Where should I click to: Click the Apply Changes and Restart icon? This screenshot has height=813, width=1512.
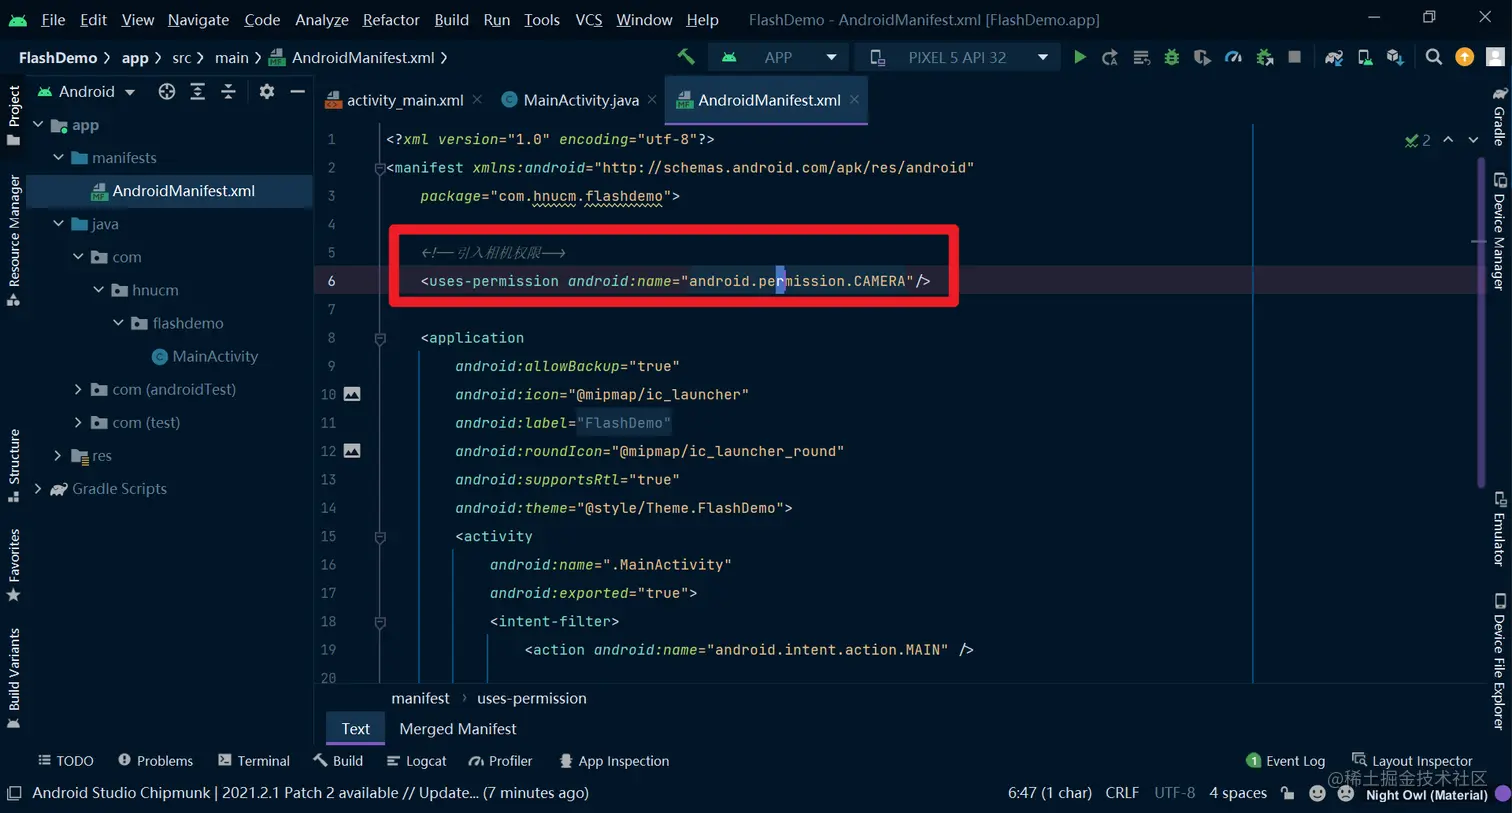pyautogui.click(x=1110, y=57)
